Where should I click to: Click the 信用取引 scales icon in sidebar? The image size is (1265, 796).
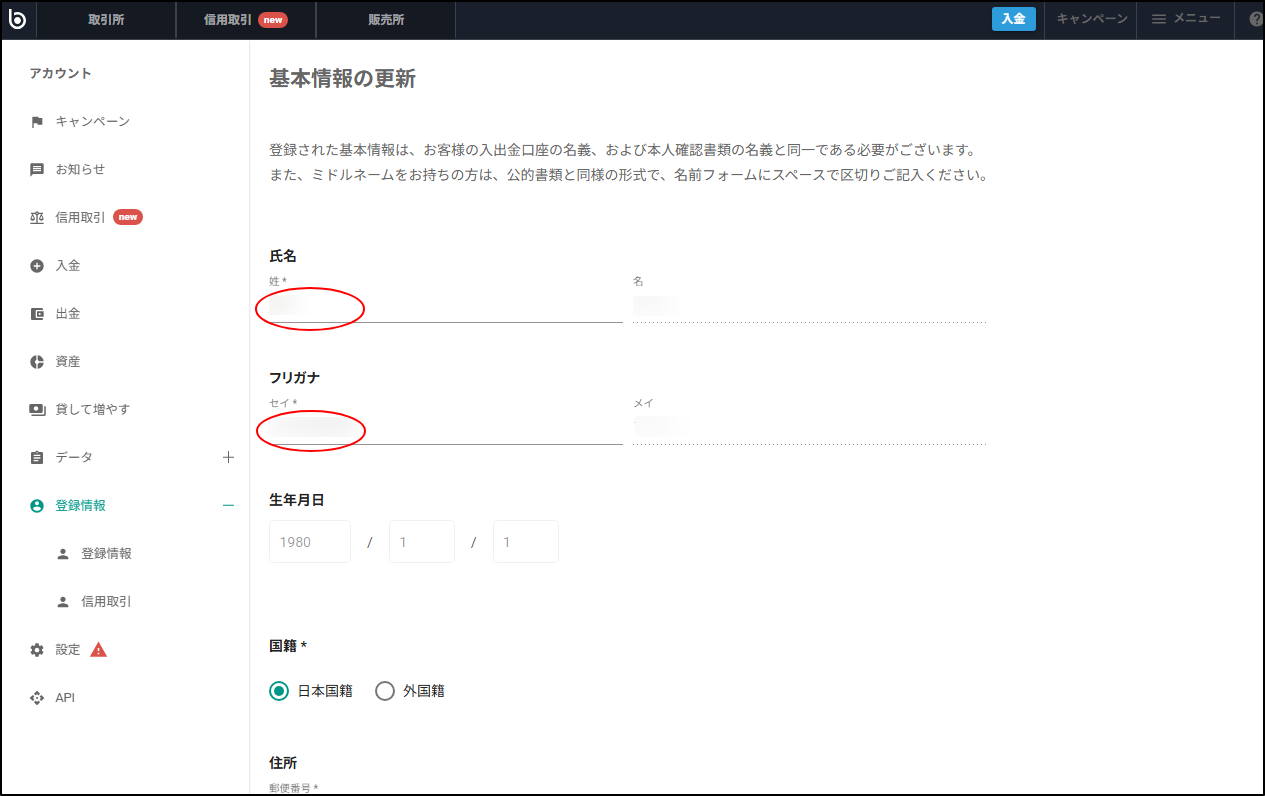click(x=37, y=218)
